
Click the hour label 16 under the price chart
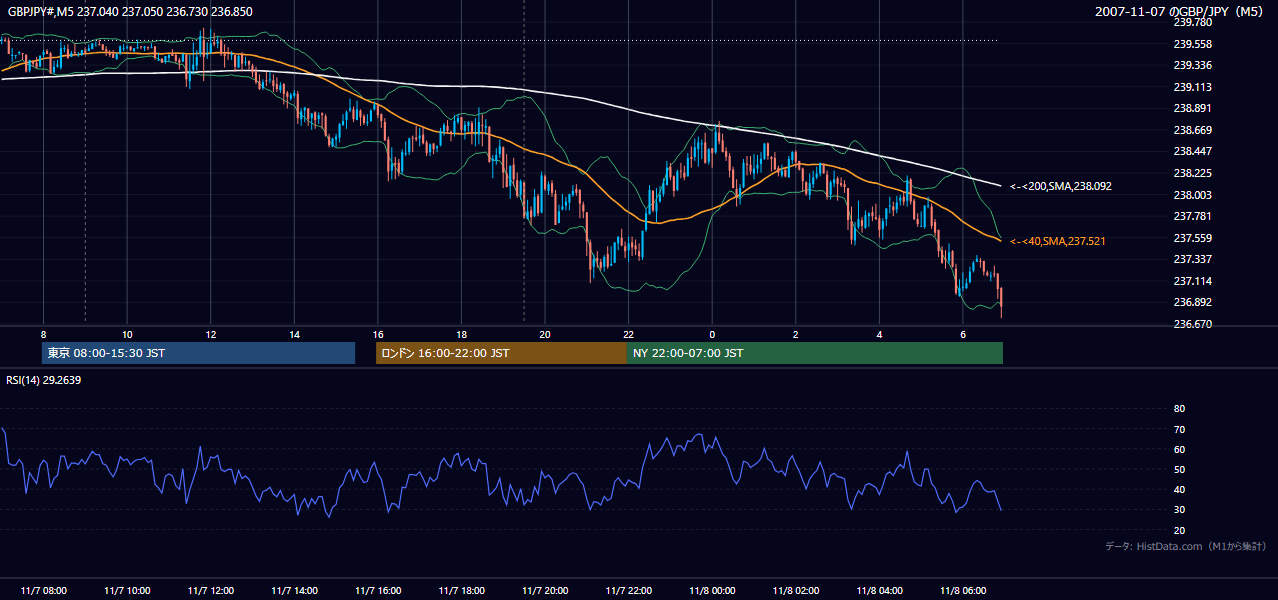[x=378, y=334]
